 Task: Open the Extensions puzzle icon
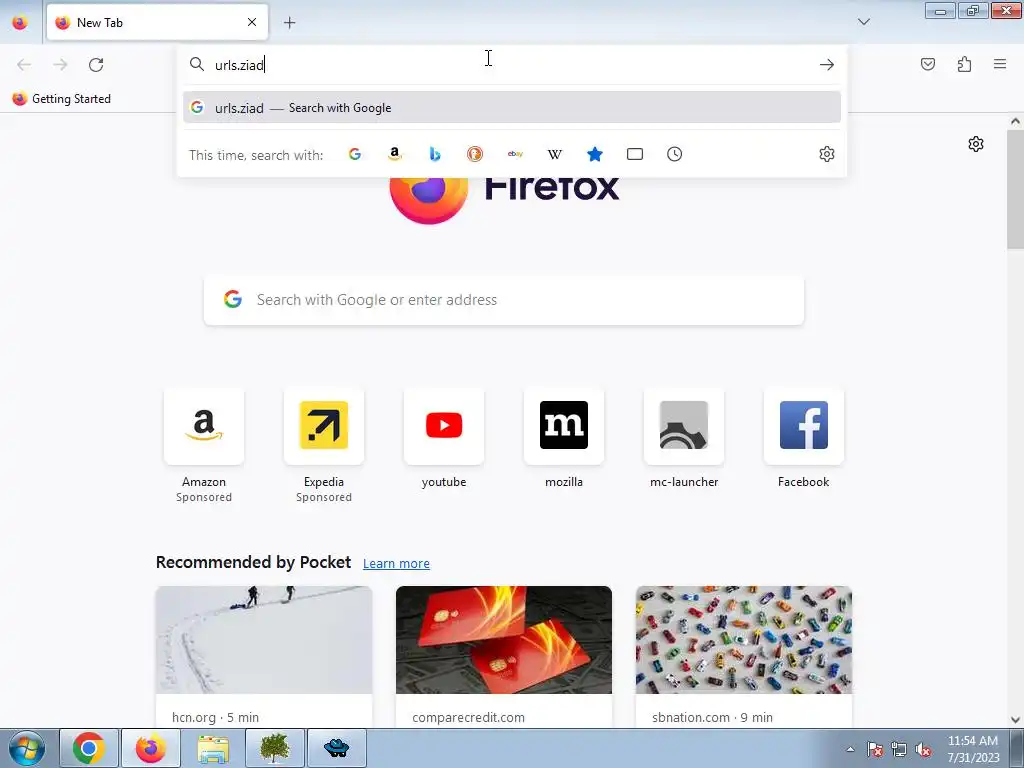coord(965,64)
